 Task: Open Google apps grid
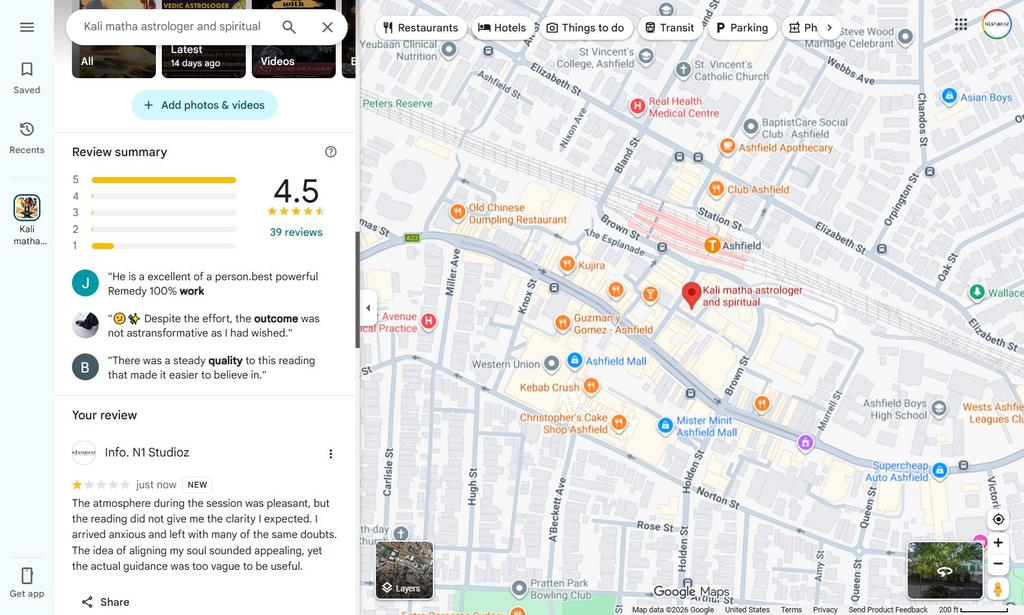click(961, 24)
